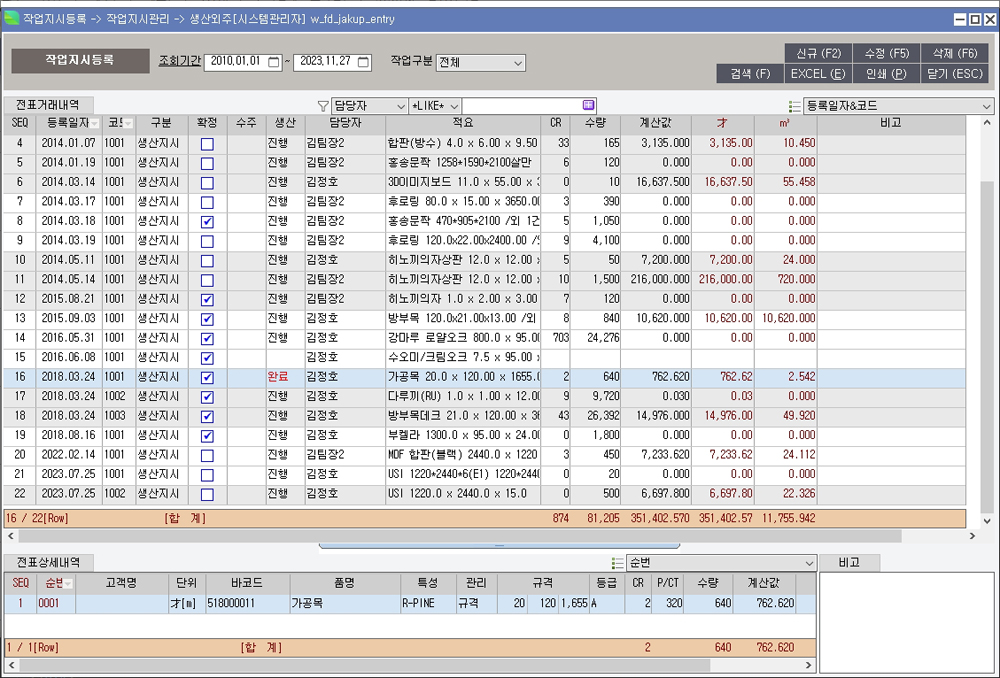Click the splitter handle between grids

coord(499,546)
